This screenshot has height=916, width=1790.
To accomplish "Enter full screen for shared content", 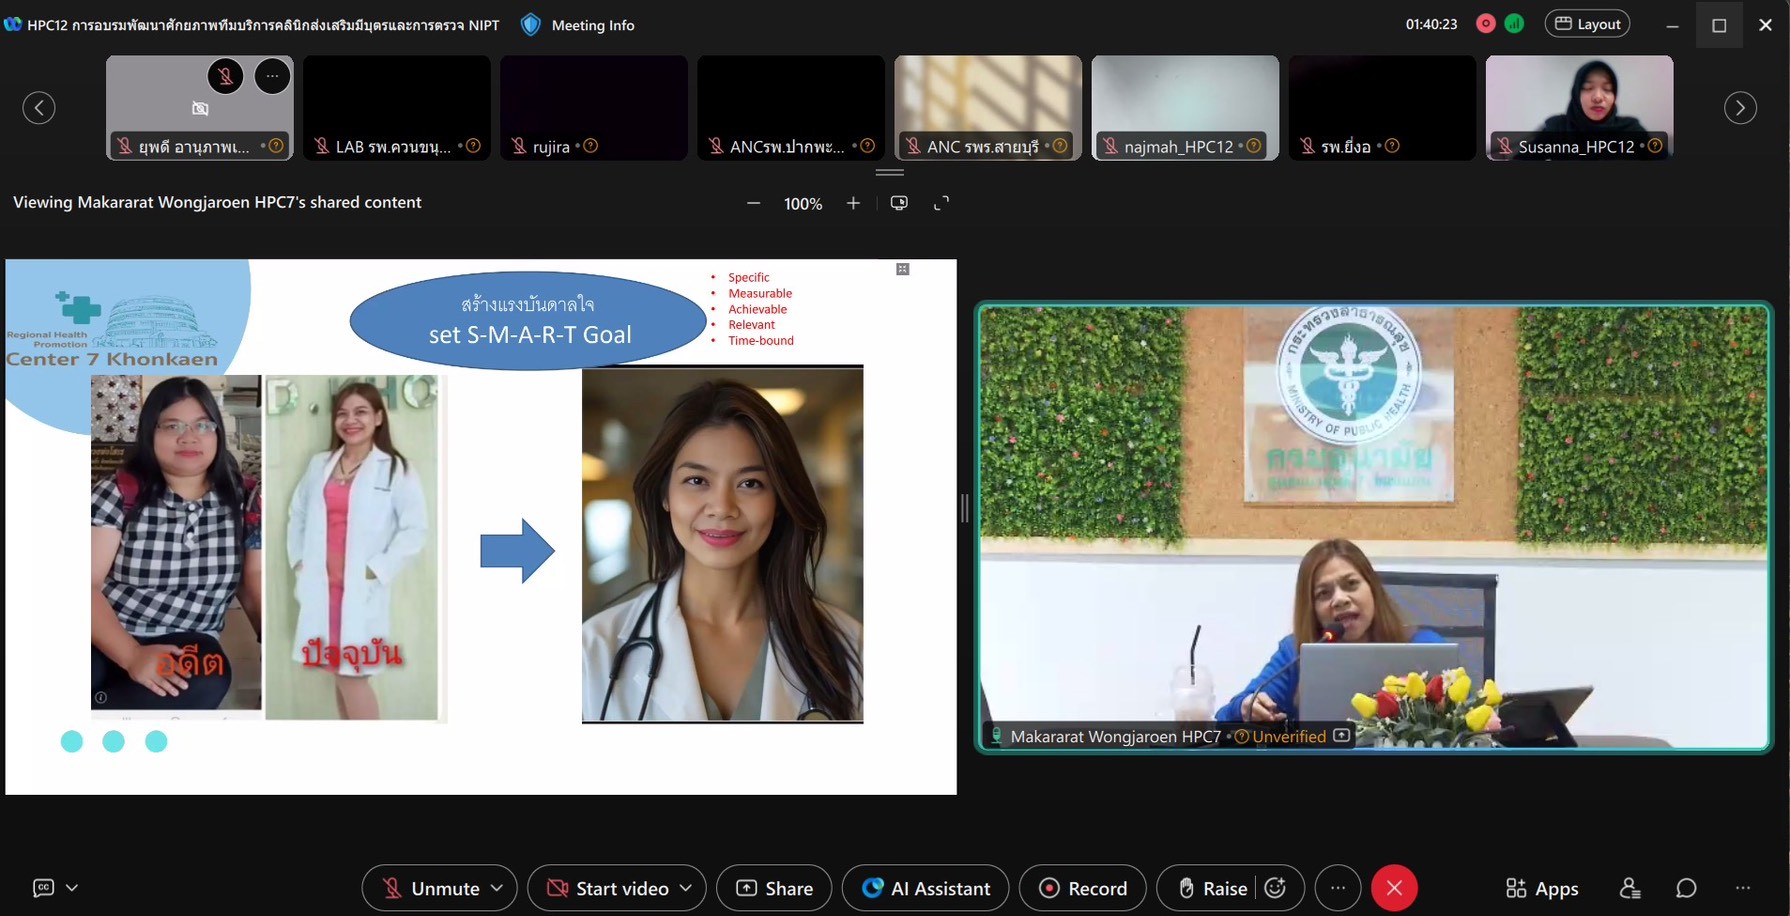I will pos(941,203).
